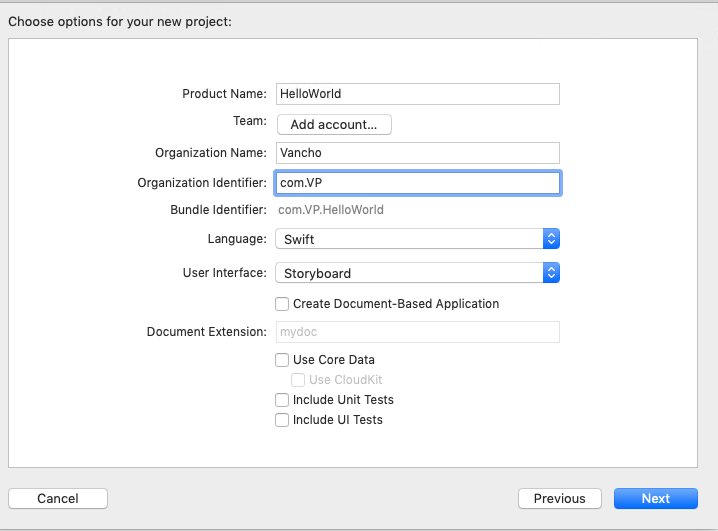Enable Create Document-Based Application checkbox
718x531 pixels.
point(282,304)
